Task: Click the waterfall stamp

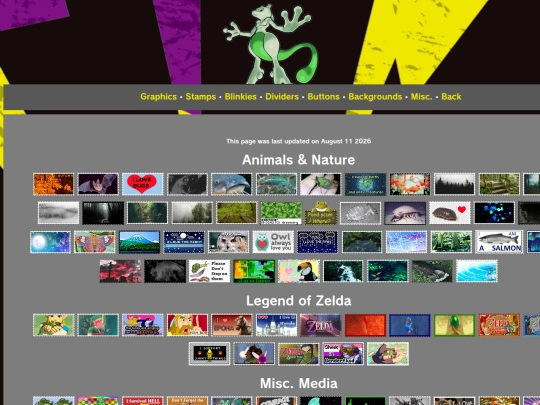Action: [x=343, y=271]
